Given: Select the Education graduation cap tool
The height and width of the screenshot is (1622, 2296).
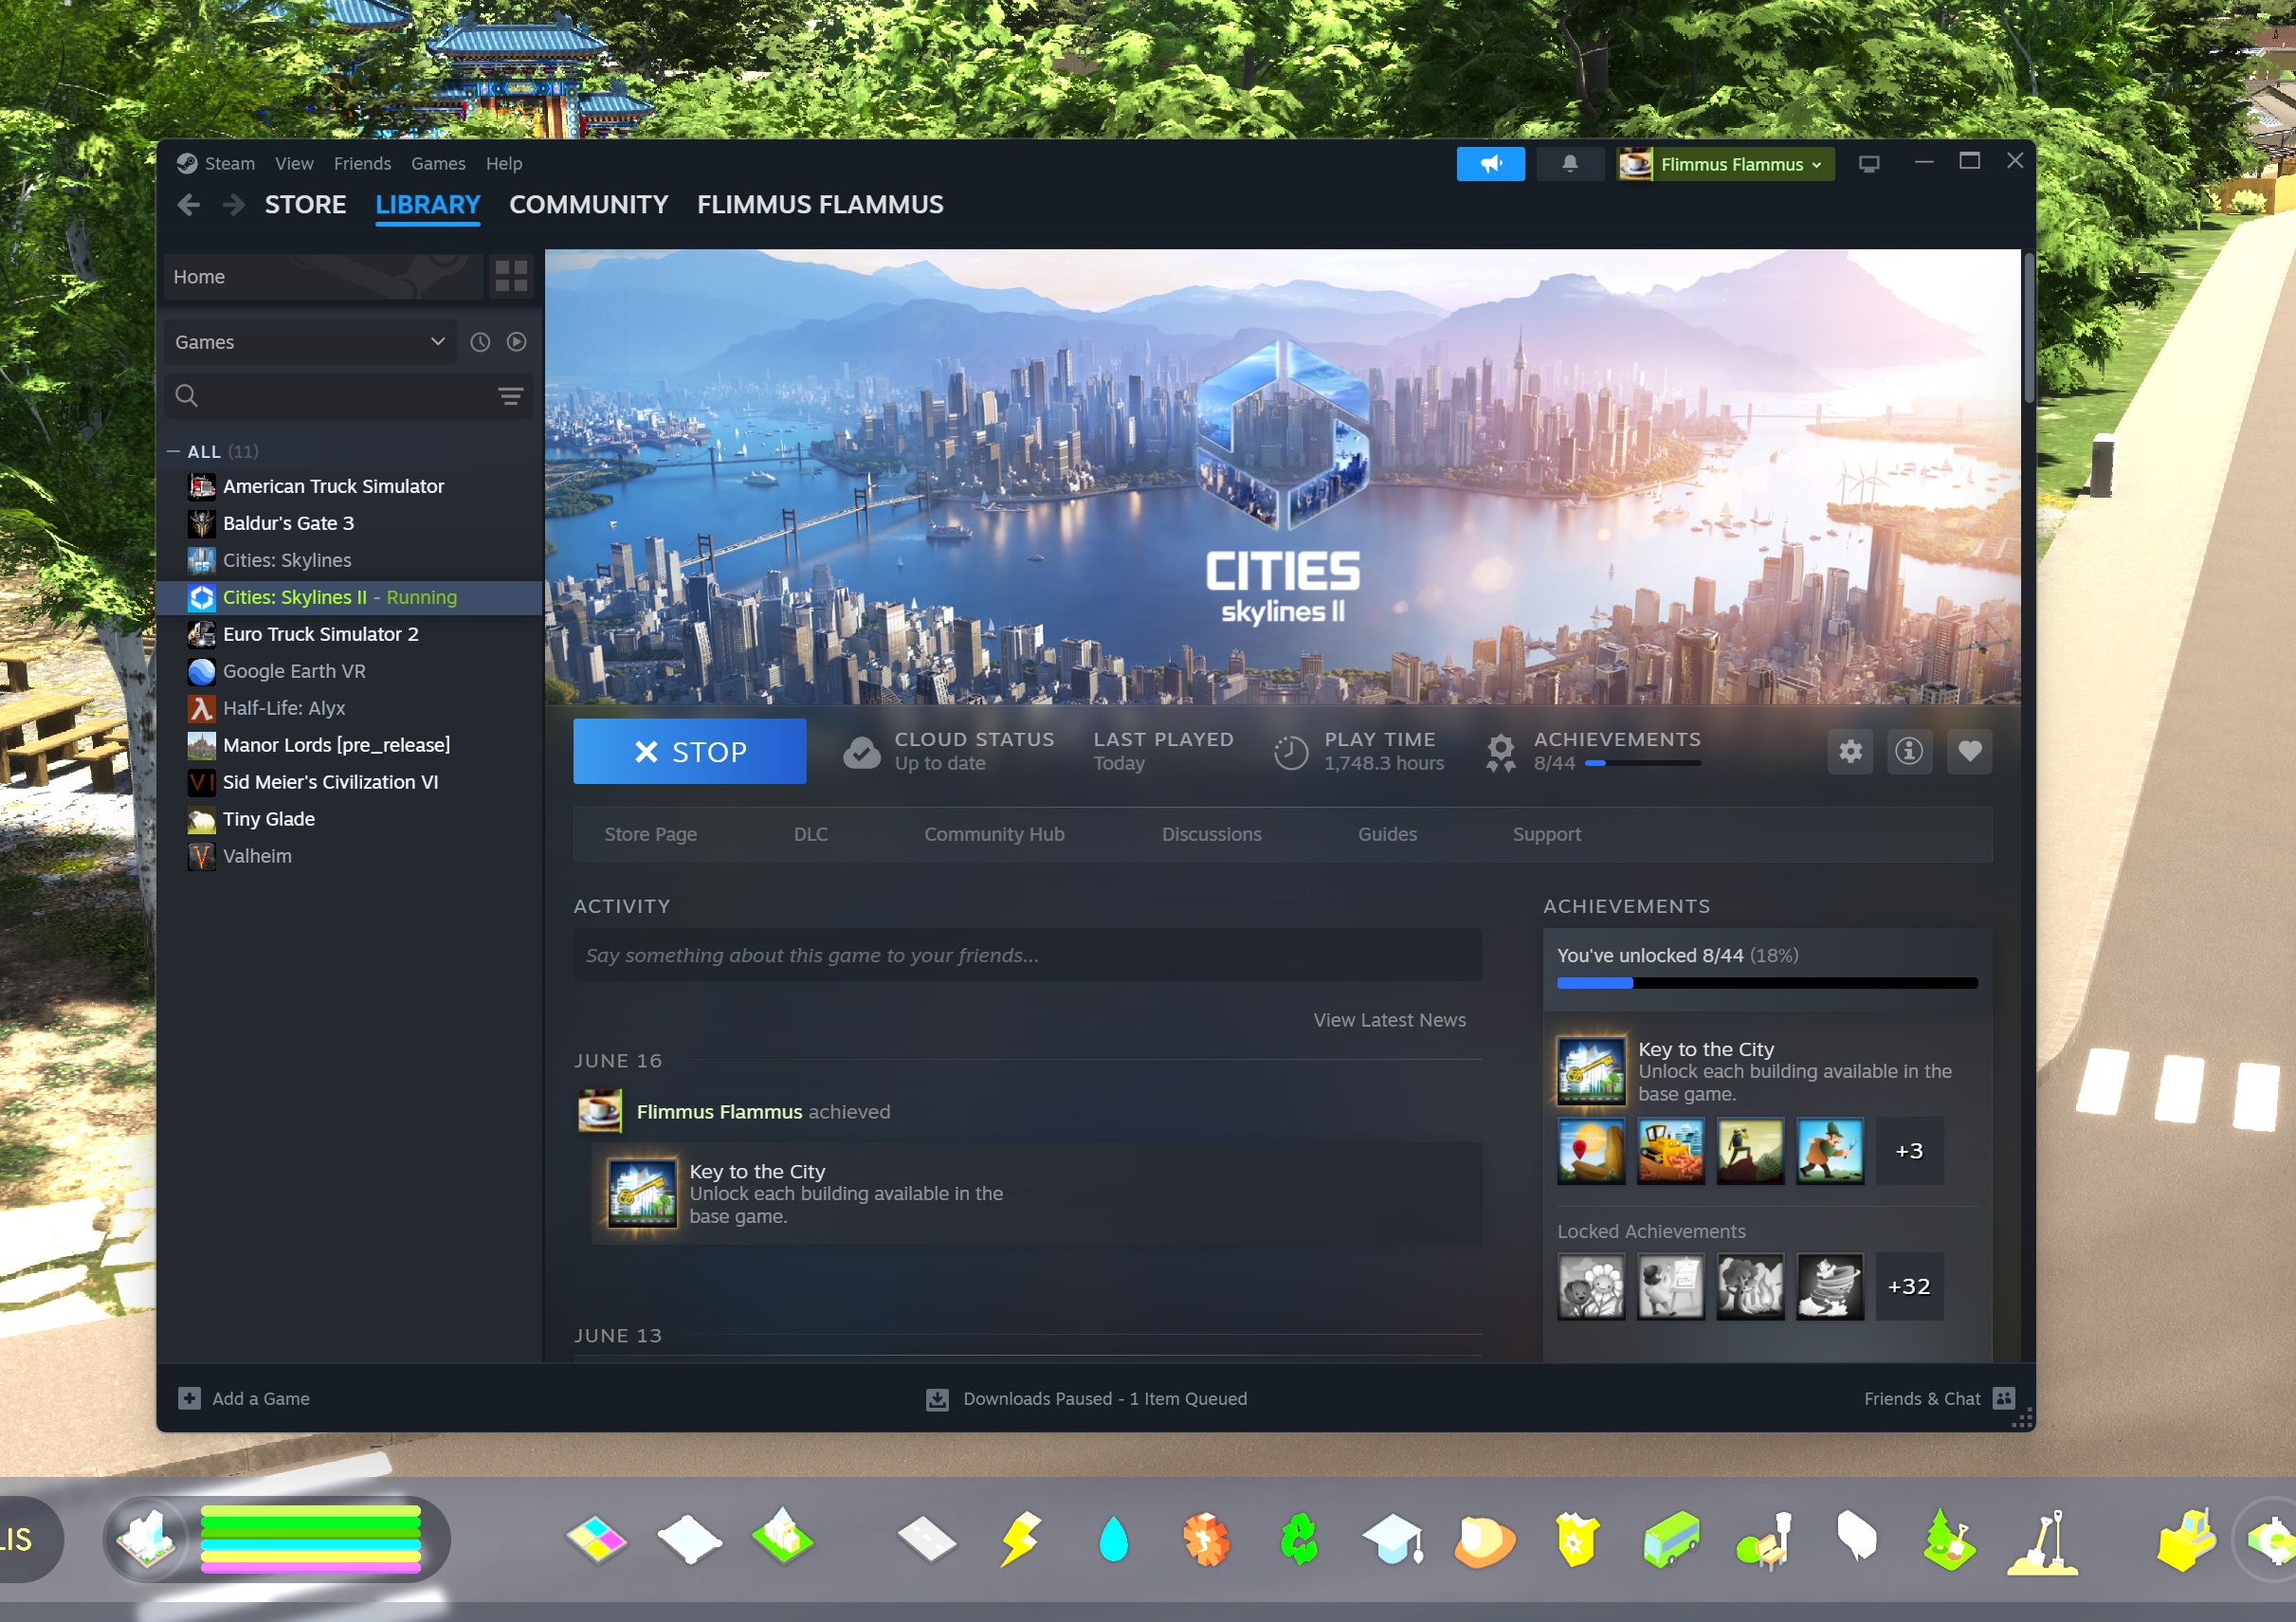Looking at the screenshot, I should (1393, 1540).
